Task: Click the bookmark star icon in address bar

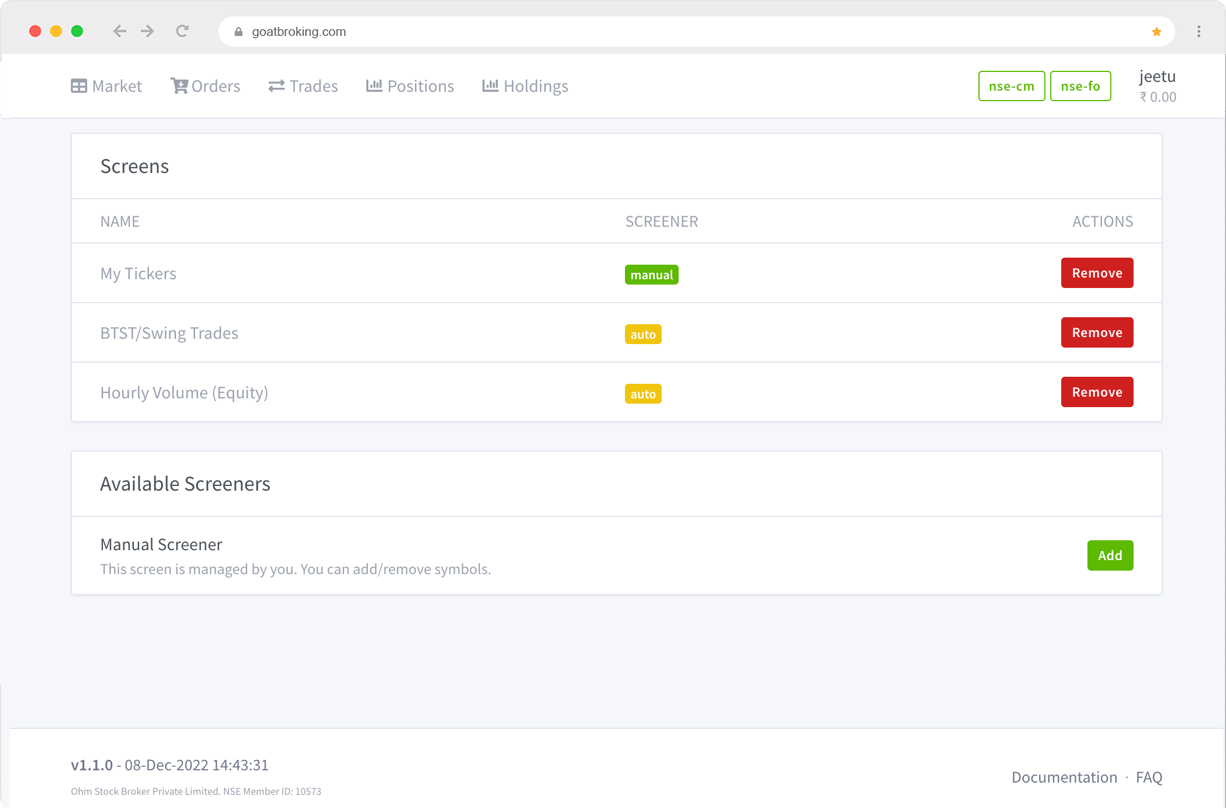Action: pyautogui.click(x=1156, y=32)
